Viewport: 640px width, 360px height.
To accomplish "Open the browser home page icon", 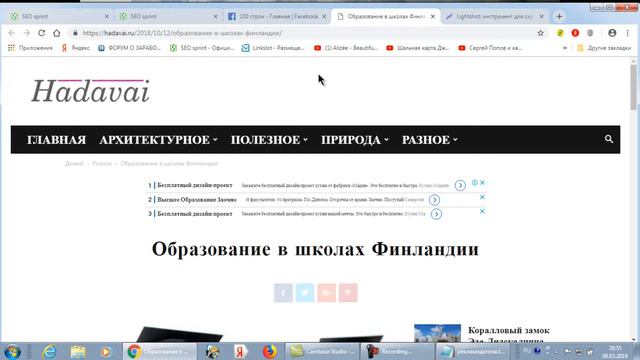I will tap(57, 33).
